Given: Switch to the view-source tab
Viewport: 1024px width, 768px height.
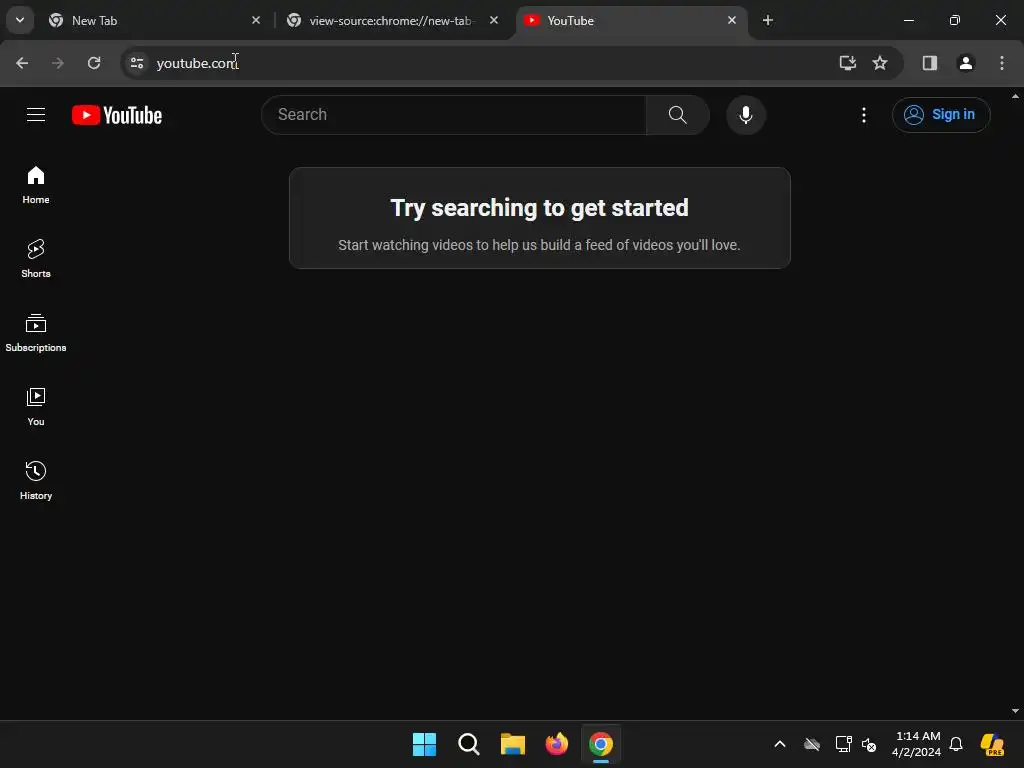Looking at the screenshot, I should [392, 20].
